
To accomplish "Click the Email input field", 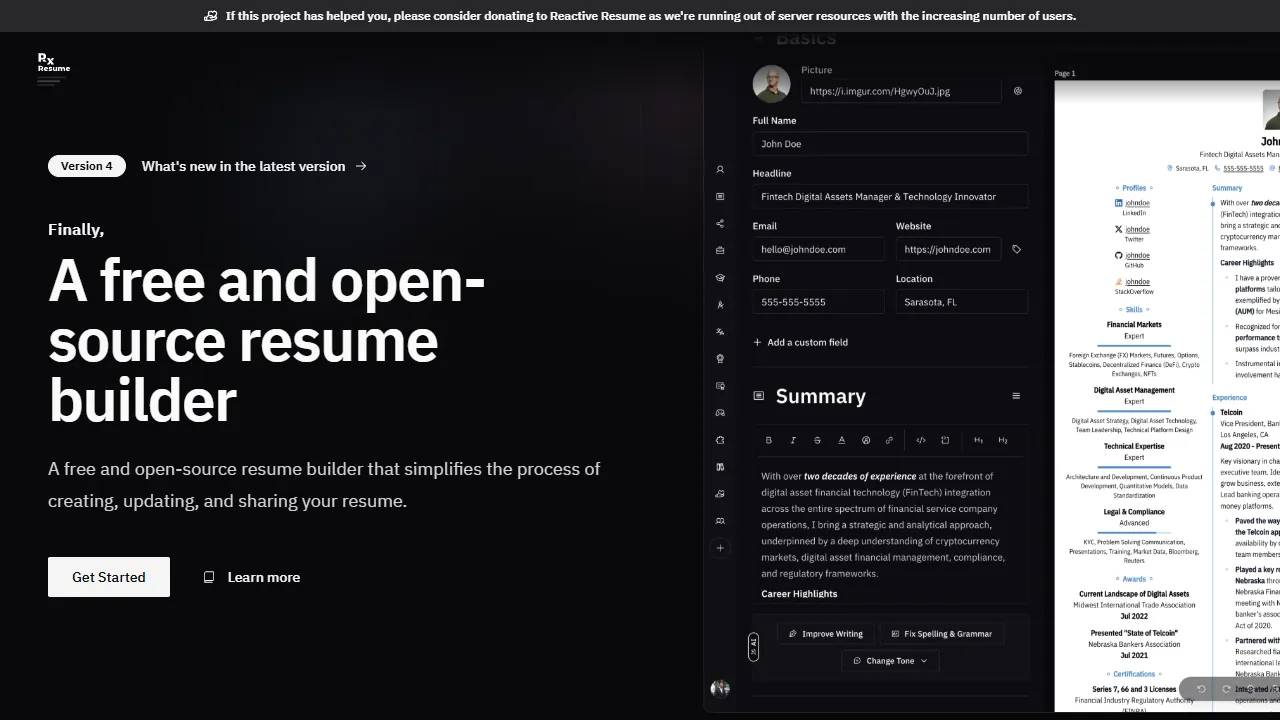I will (x=819, y=249).
